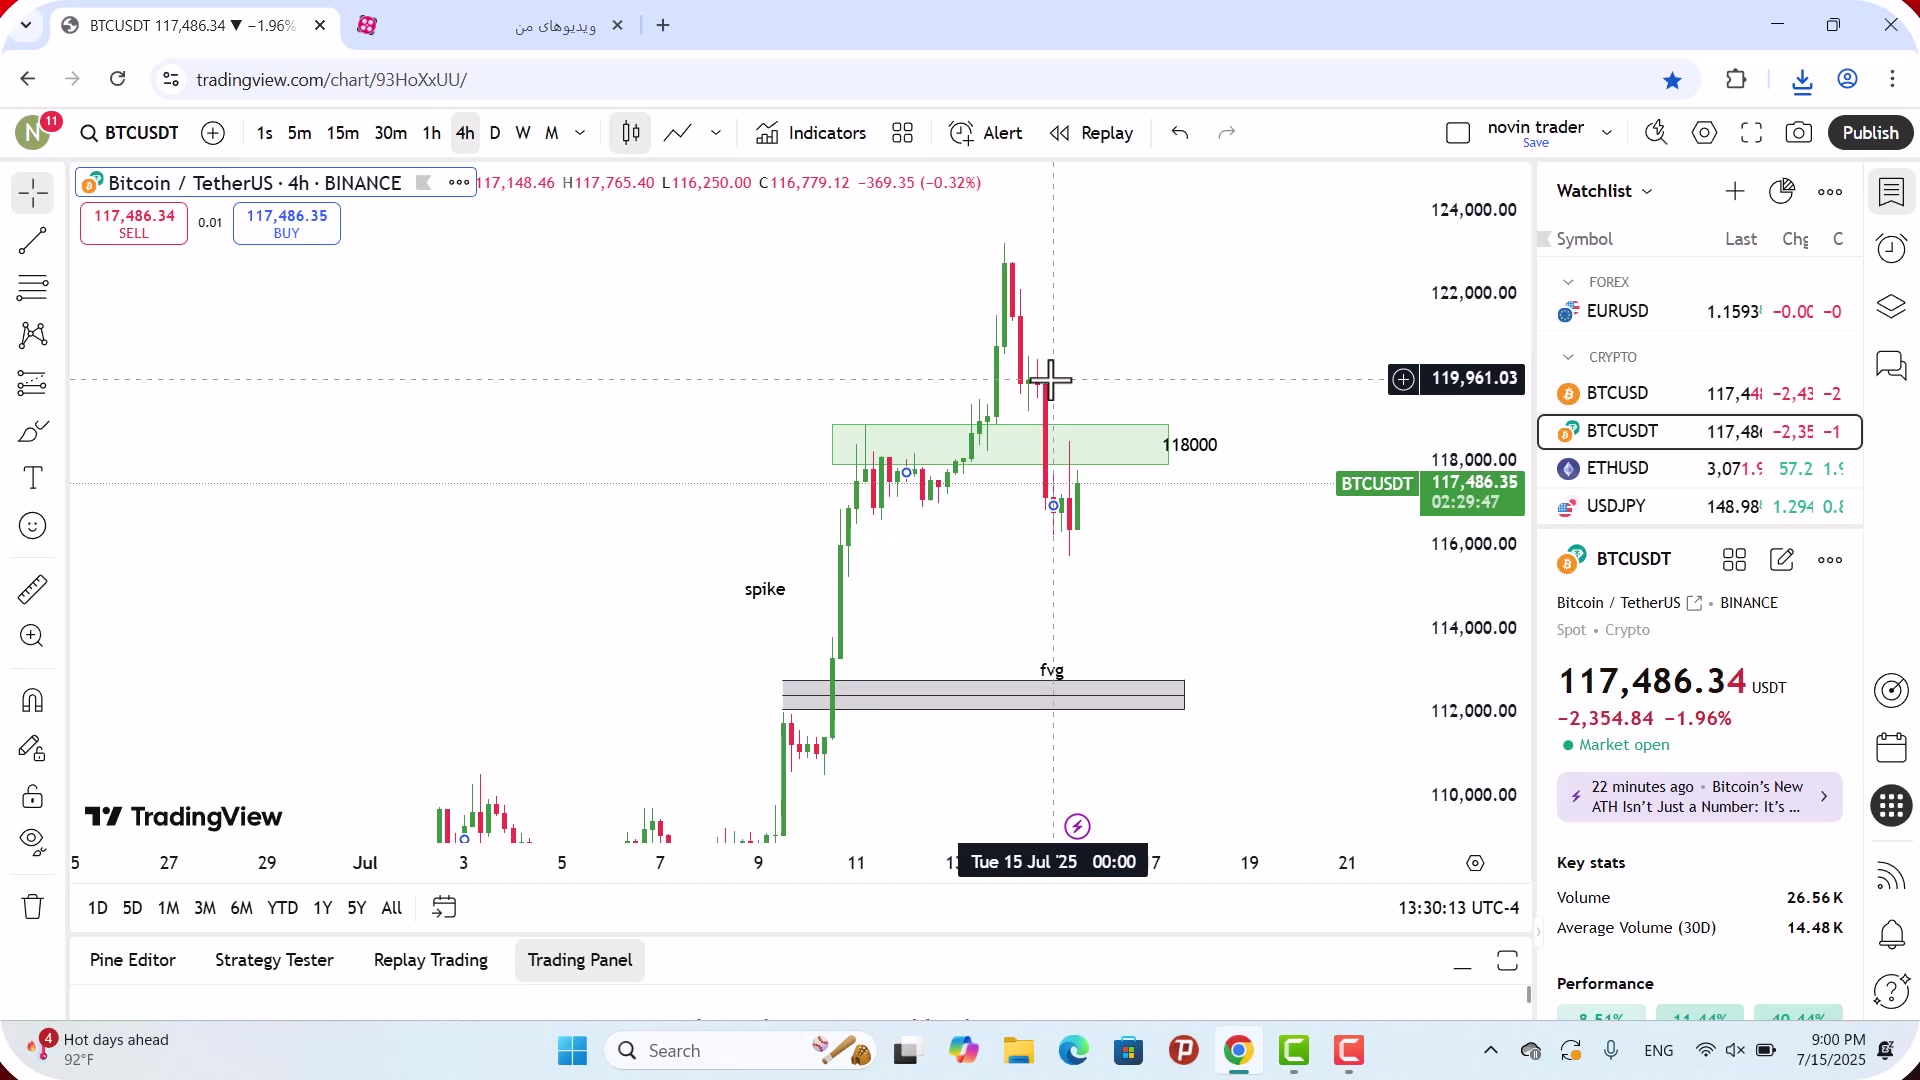Open the economic calendar panel
This screenshot has width=1920, height=1080.
pyautogui.click(x=1891, y=747)
